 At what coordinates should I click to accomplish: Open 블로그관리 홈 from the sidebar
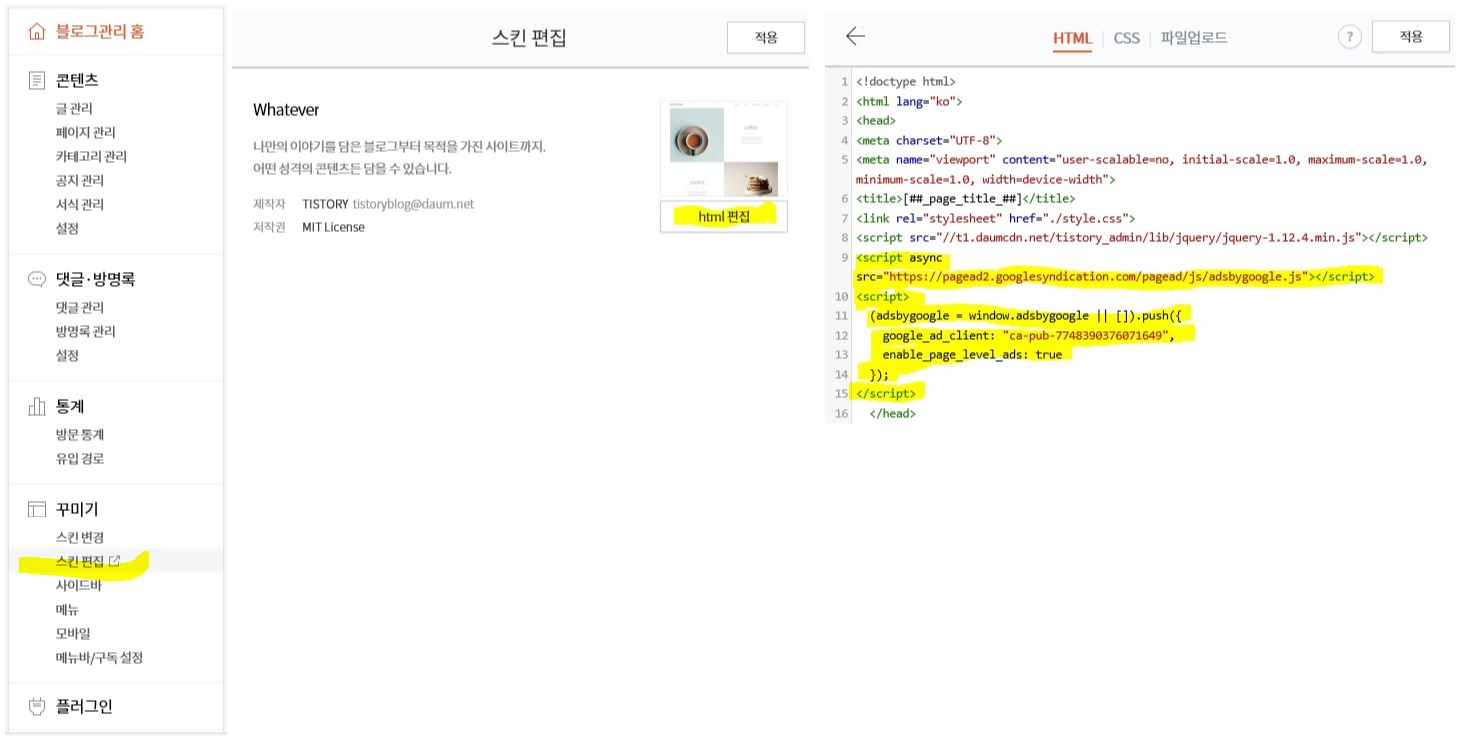click(x=99, y=32)
